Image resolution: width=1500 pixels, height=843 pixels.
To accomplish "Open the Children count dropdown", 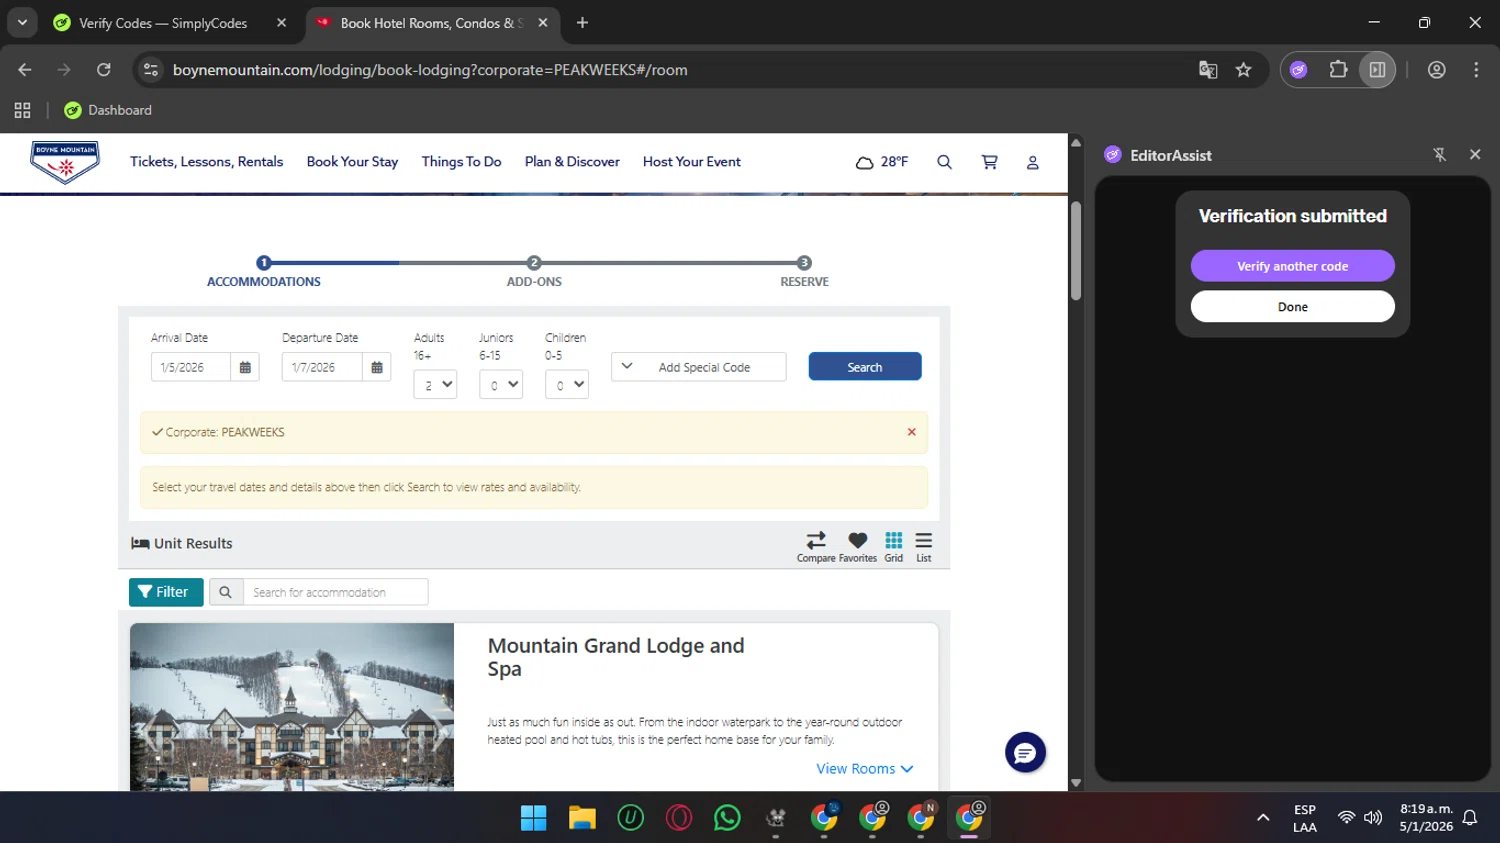I will (567, 385).
